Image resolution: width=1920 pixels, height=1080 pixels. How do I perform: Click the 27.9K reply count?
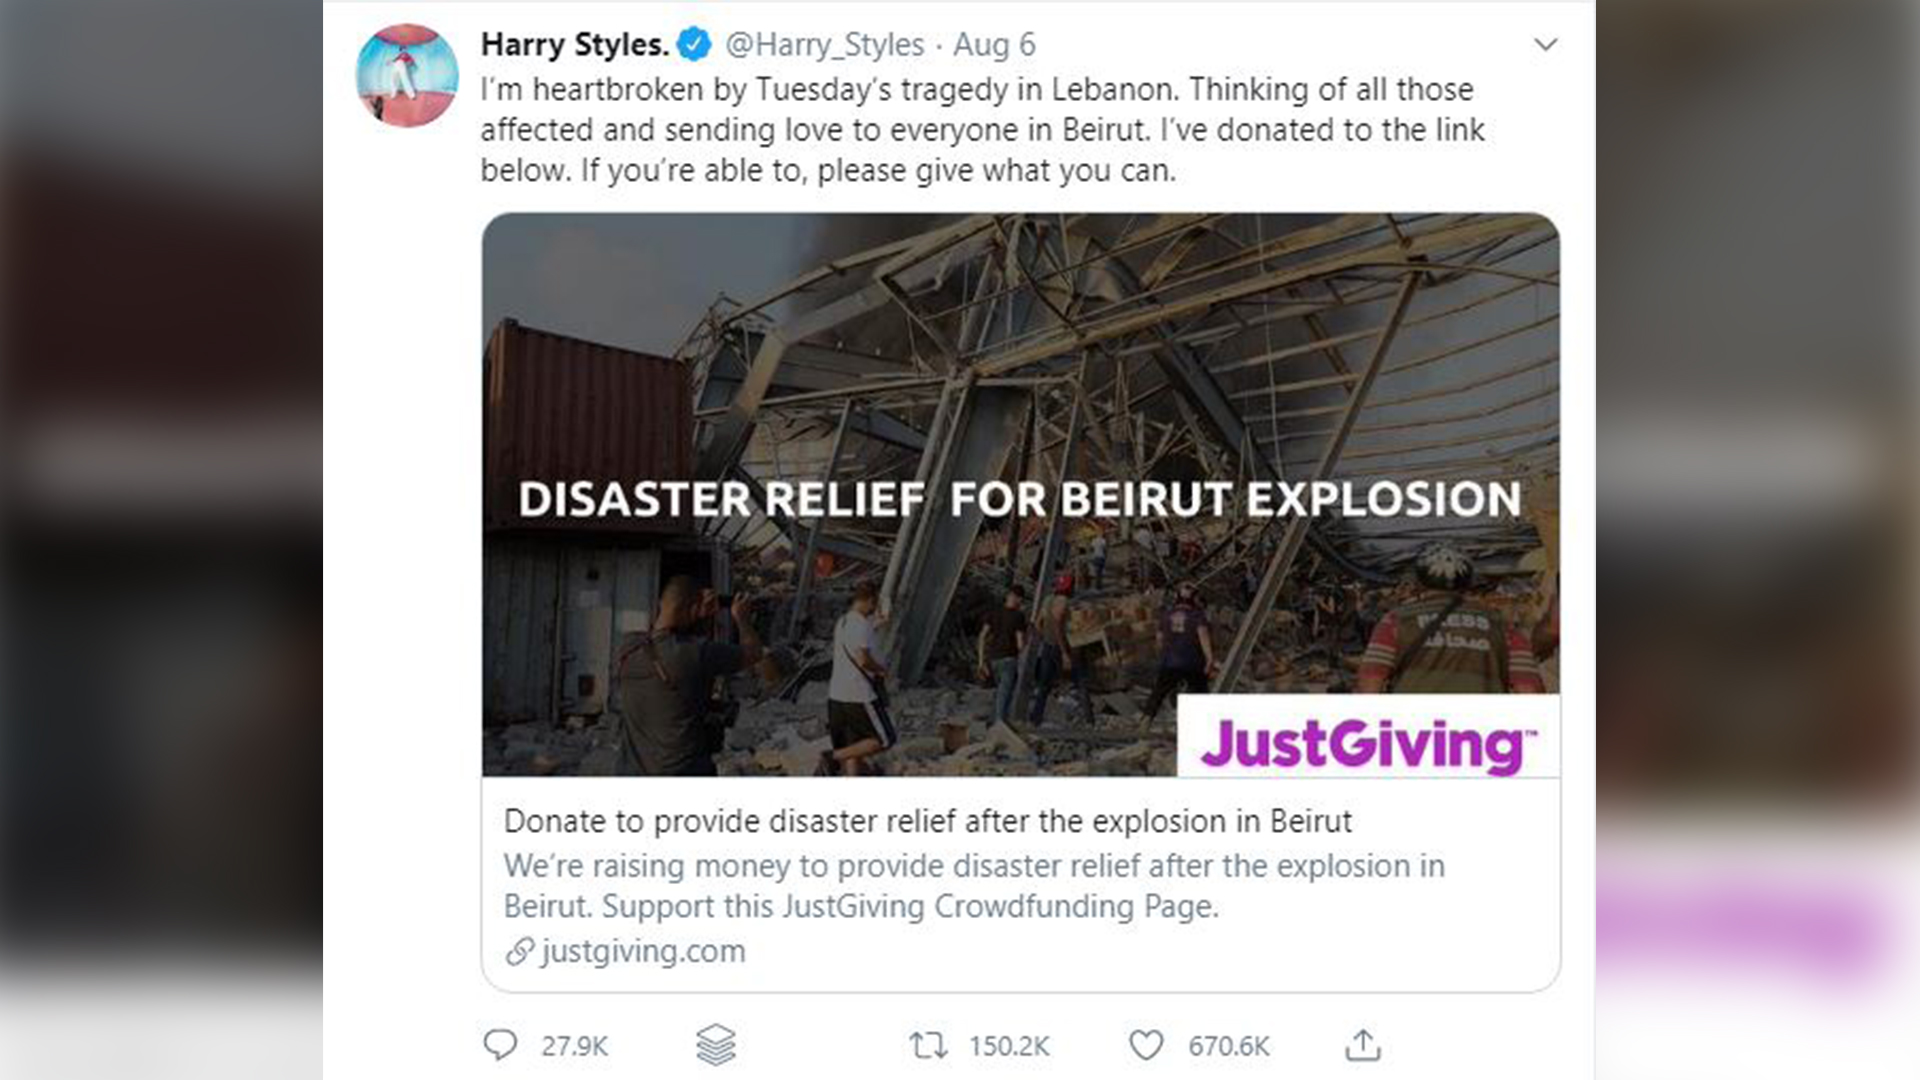click(574, 1046)
